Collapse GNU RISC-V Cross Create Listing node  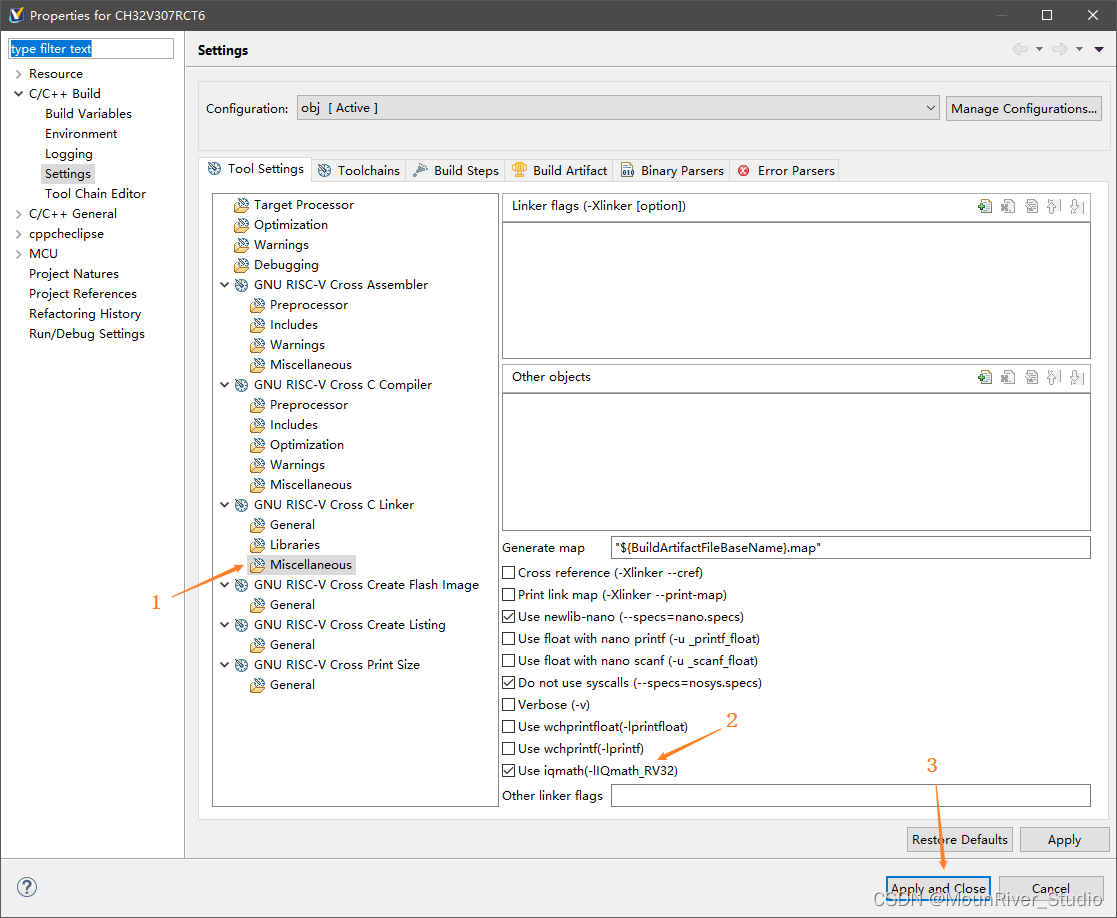pyautogui.click(x=224, y=625)
